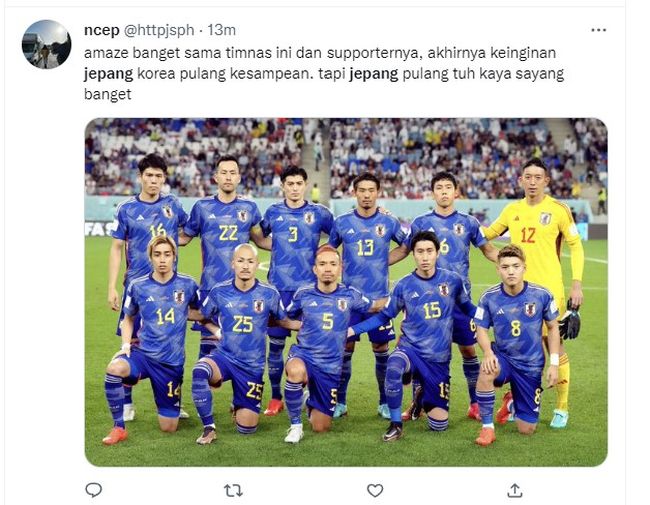Click the reply speech bubble icon
Viewport: 650px width, 505px height.
coord(93,490)
